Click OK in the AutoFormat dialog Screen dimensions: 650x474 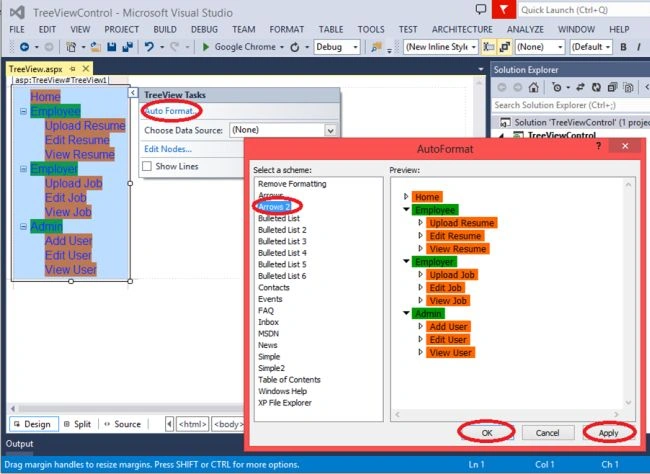(487, 433)
